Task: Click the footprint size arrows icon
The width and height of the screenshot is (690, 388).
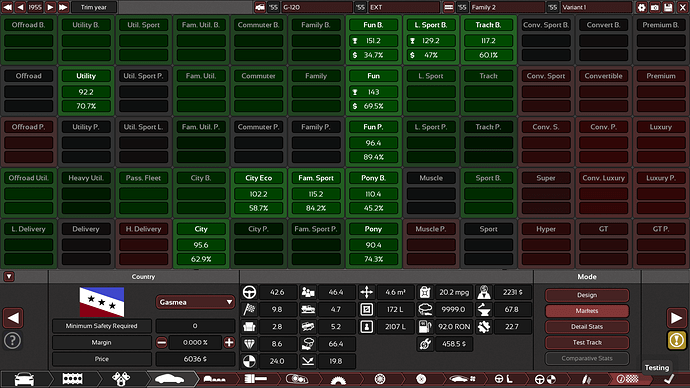Action: 367,292
